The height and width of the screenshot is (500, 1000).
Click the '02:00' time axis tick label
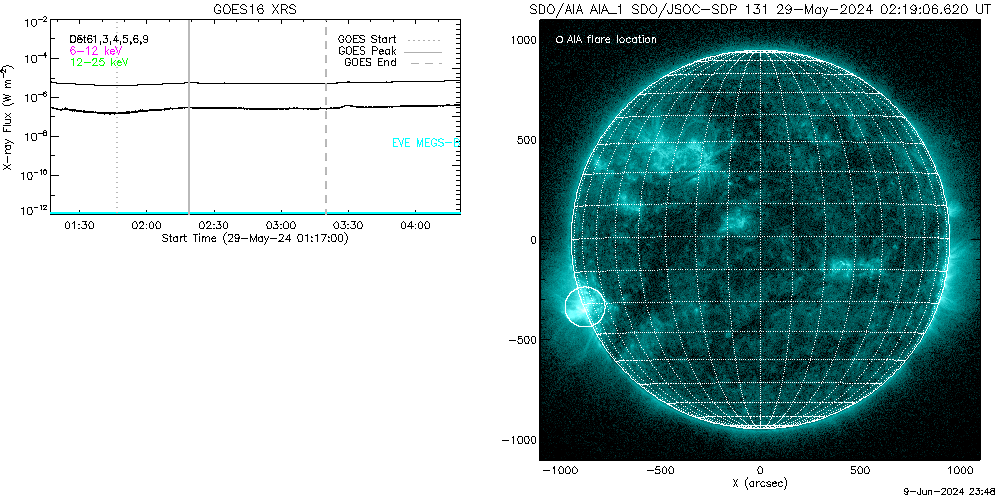click(x=146, y=226)
